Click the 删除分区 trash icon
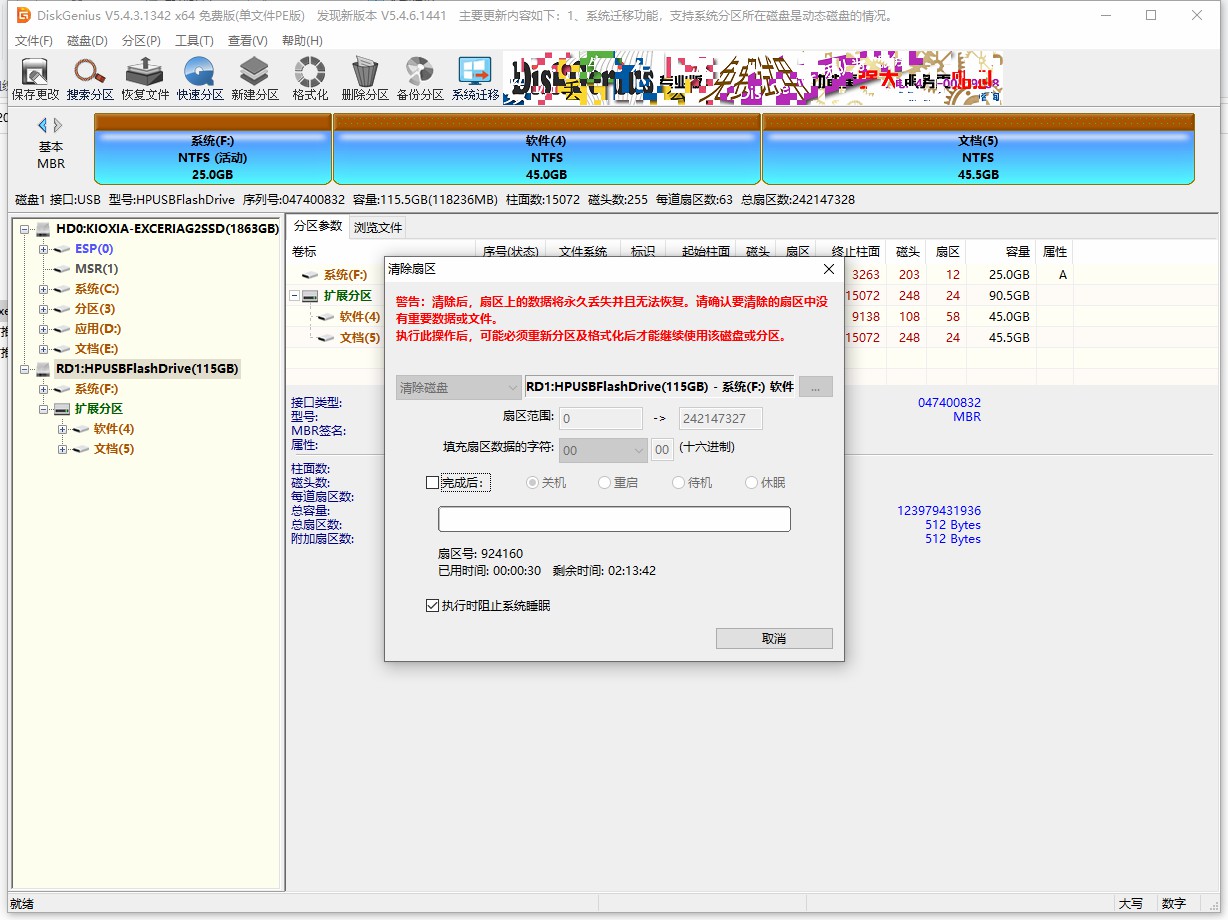Screen dimensions: 1228x920 pos(365,79)
